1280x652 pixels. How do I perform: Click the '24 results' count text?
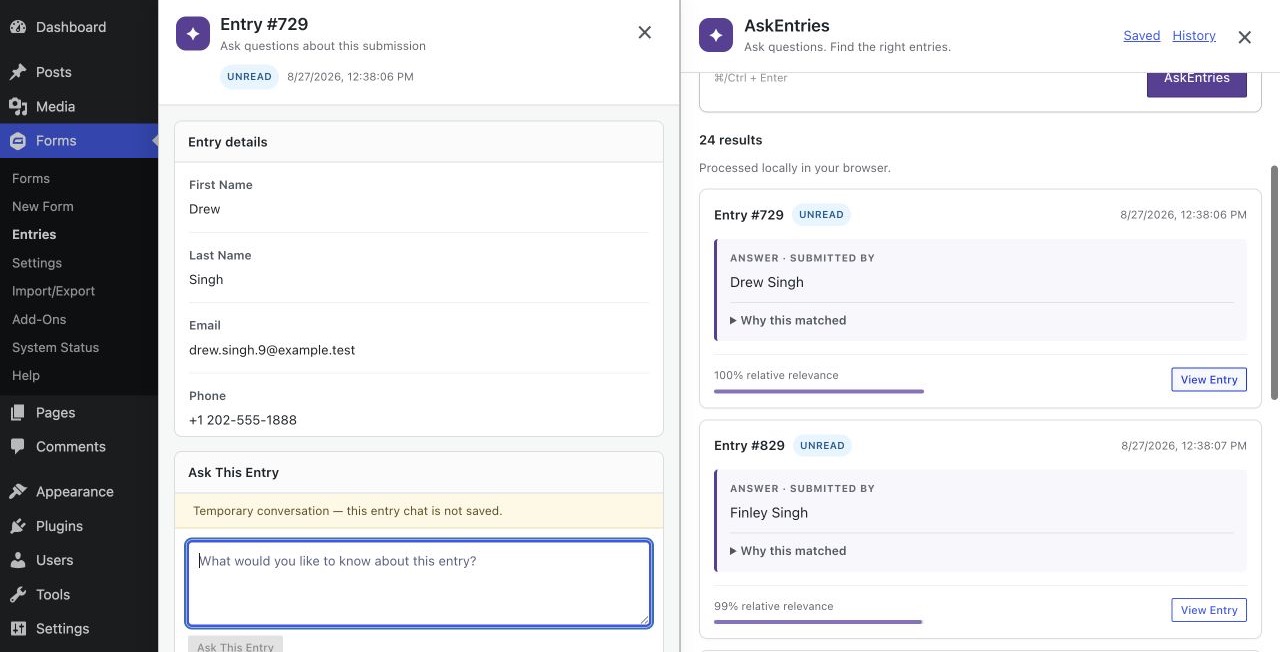point(731,140)
